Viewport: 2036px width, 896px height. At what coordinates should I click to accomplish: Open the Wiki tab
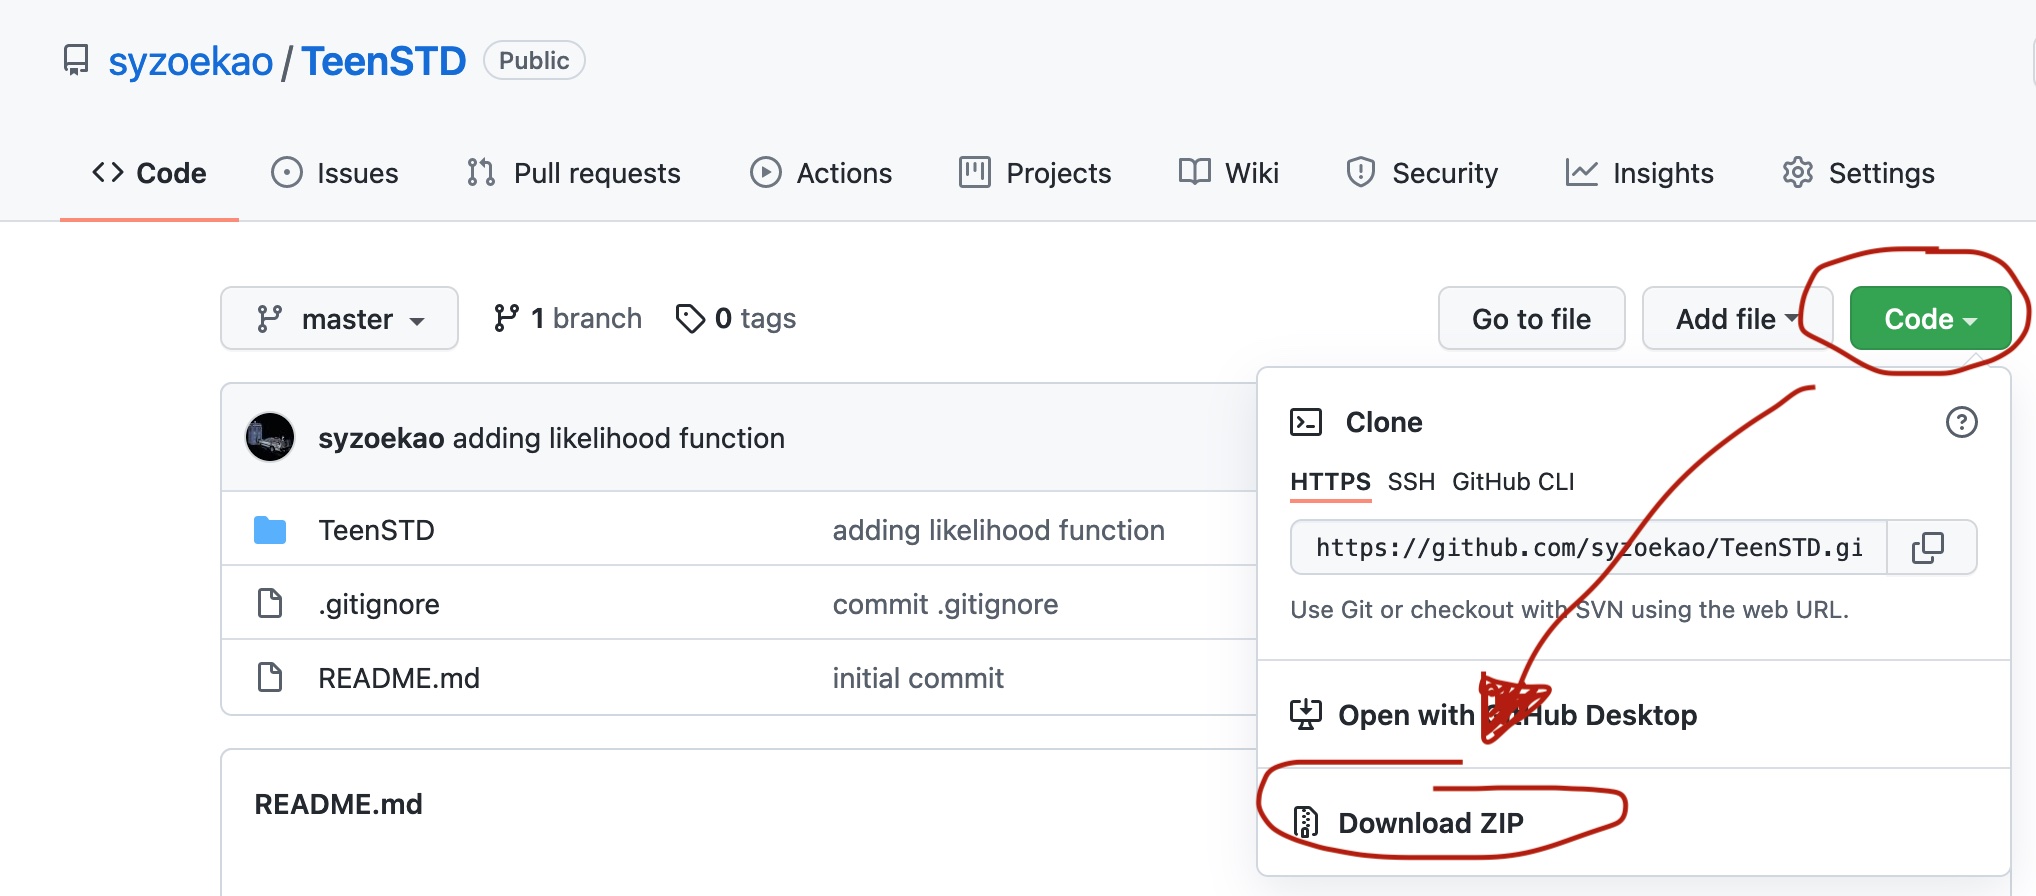pyautogui.click(x=1229, y=173)
